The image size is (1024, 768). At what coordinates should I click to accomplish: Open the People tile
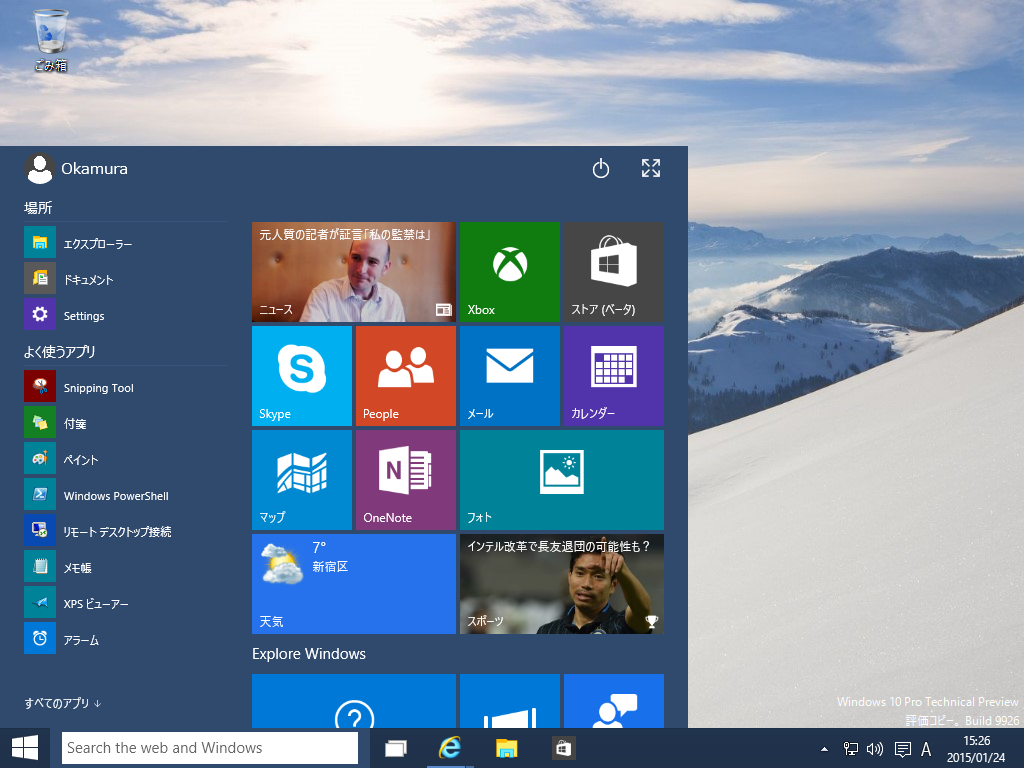(x=406, y=376)
